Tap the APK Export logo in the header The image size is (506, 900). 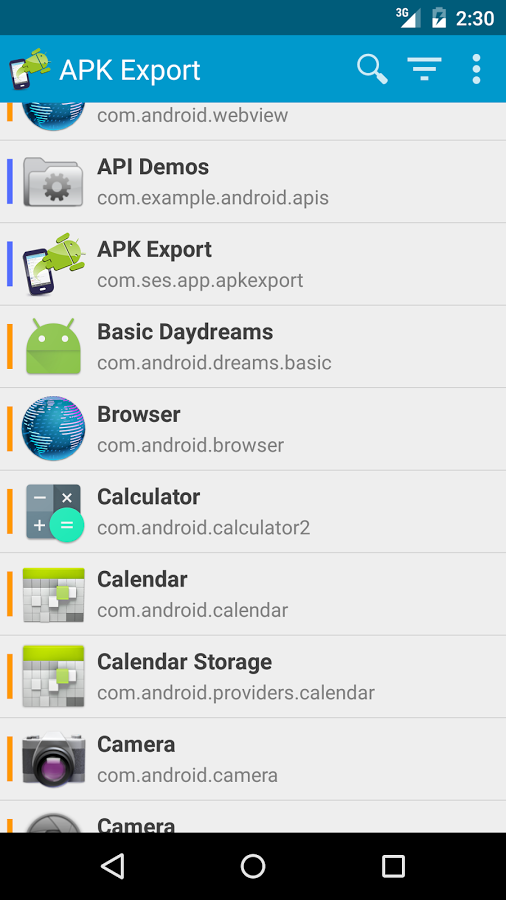coord(30,69)
